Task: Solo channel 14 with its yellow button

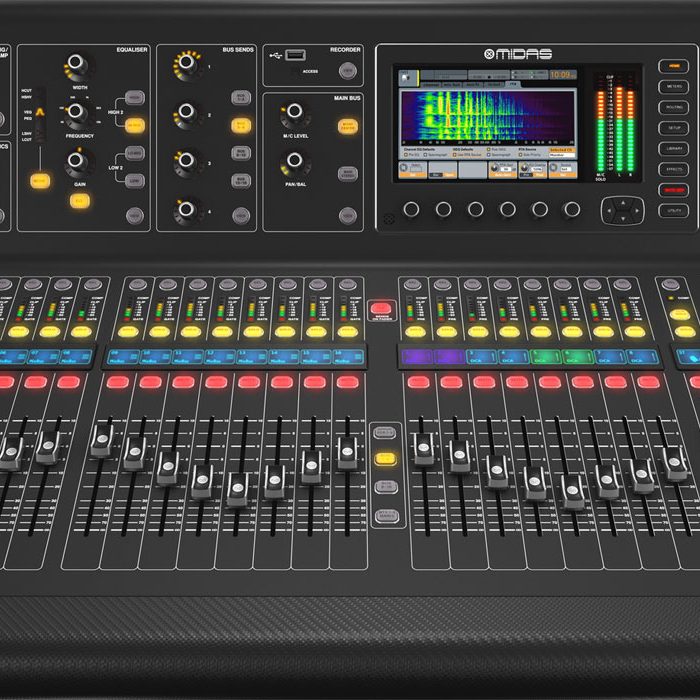Action: [x=285, y=332]
